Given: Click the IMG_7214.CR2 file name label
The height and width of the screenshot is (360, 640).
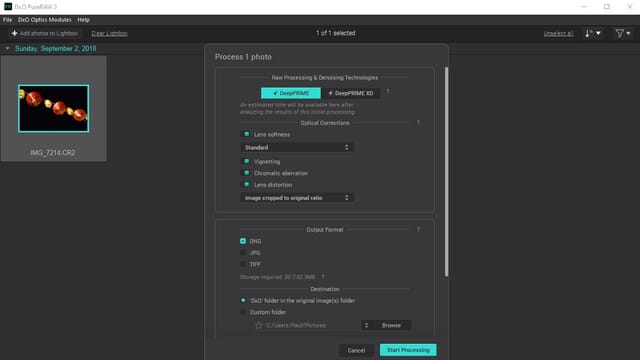Looking at the screenshot, I should tap(53, 153).
